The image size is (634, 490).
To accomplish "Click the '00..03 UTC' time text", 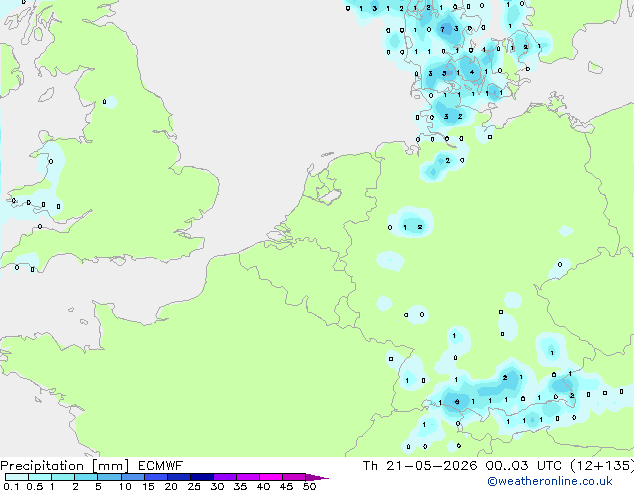I will 524,466.
